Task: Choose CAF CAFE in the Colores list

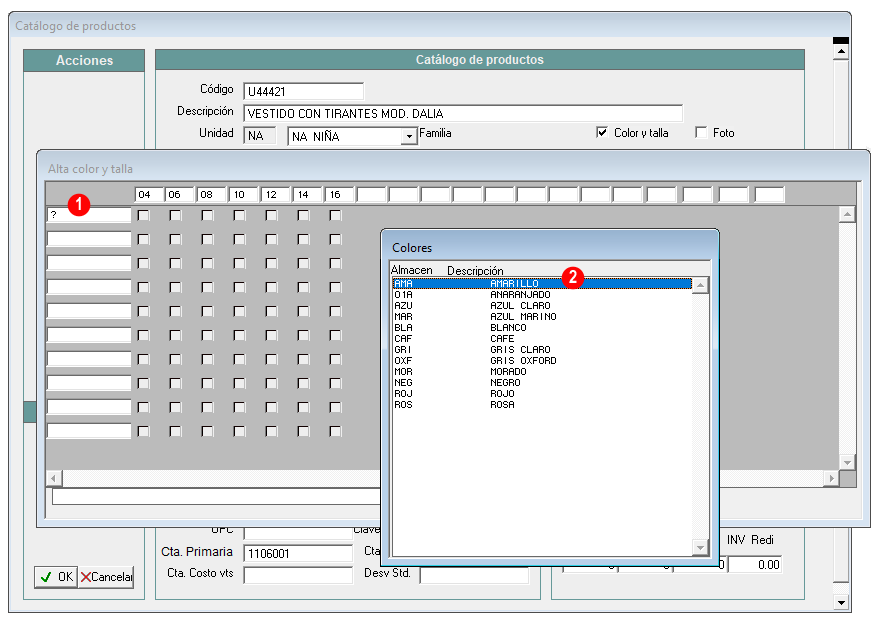Action: 542,338
